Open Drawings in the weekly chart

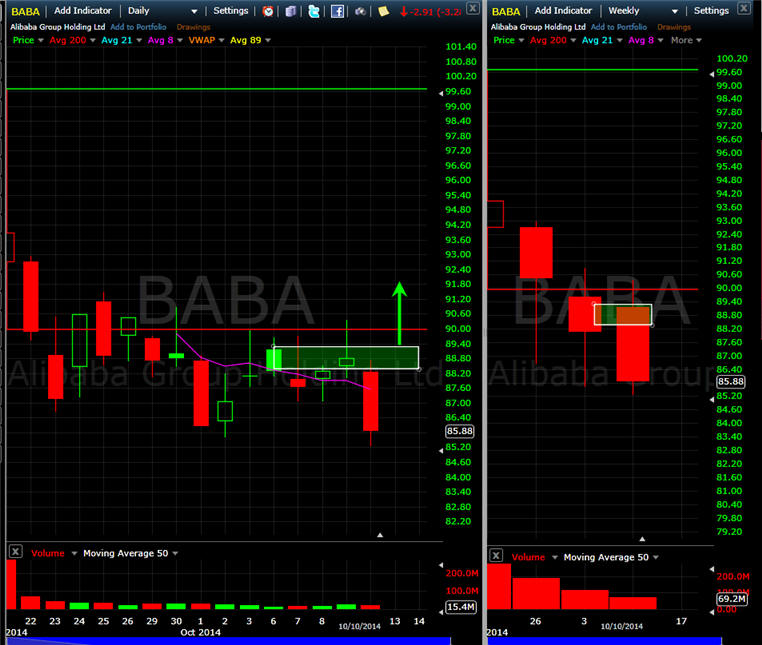674,27
